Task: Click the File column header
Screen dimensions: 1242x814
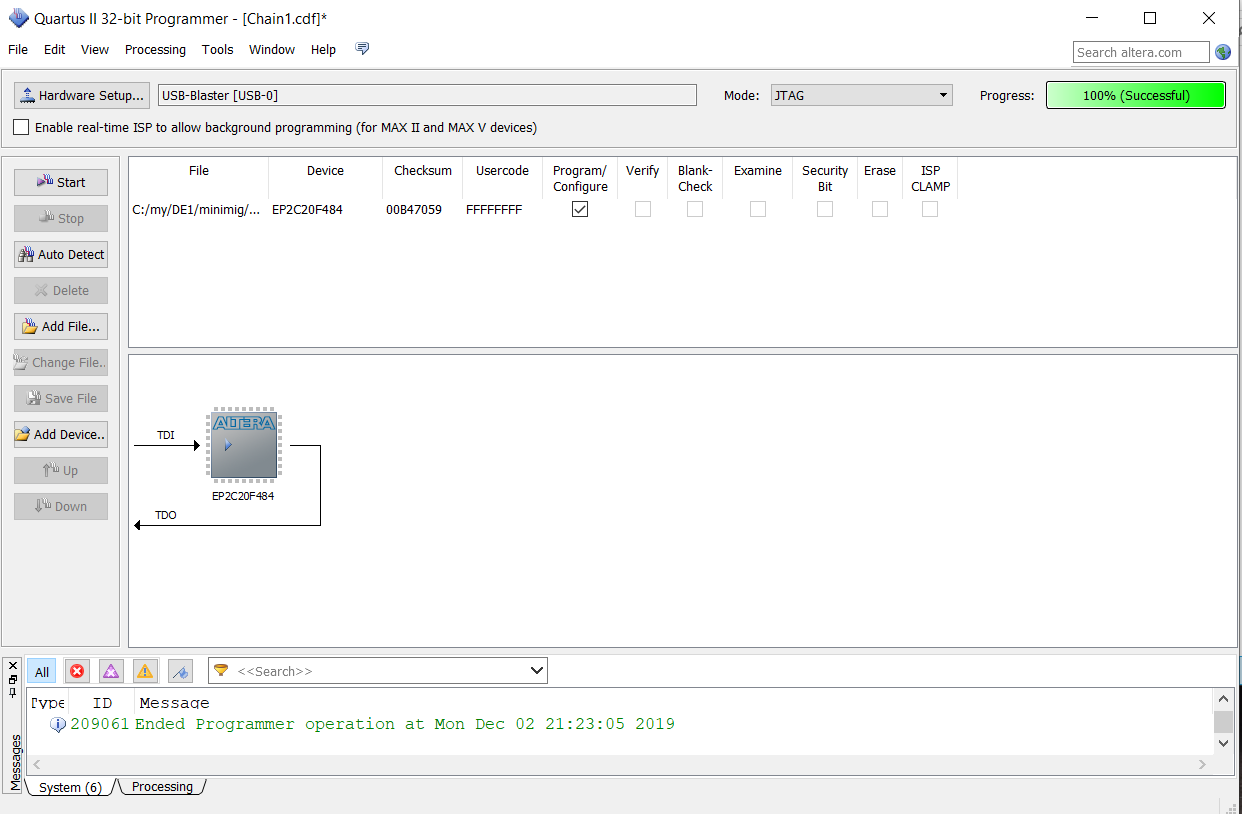Action: pos(199,171)
